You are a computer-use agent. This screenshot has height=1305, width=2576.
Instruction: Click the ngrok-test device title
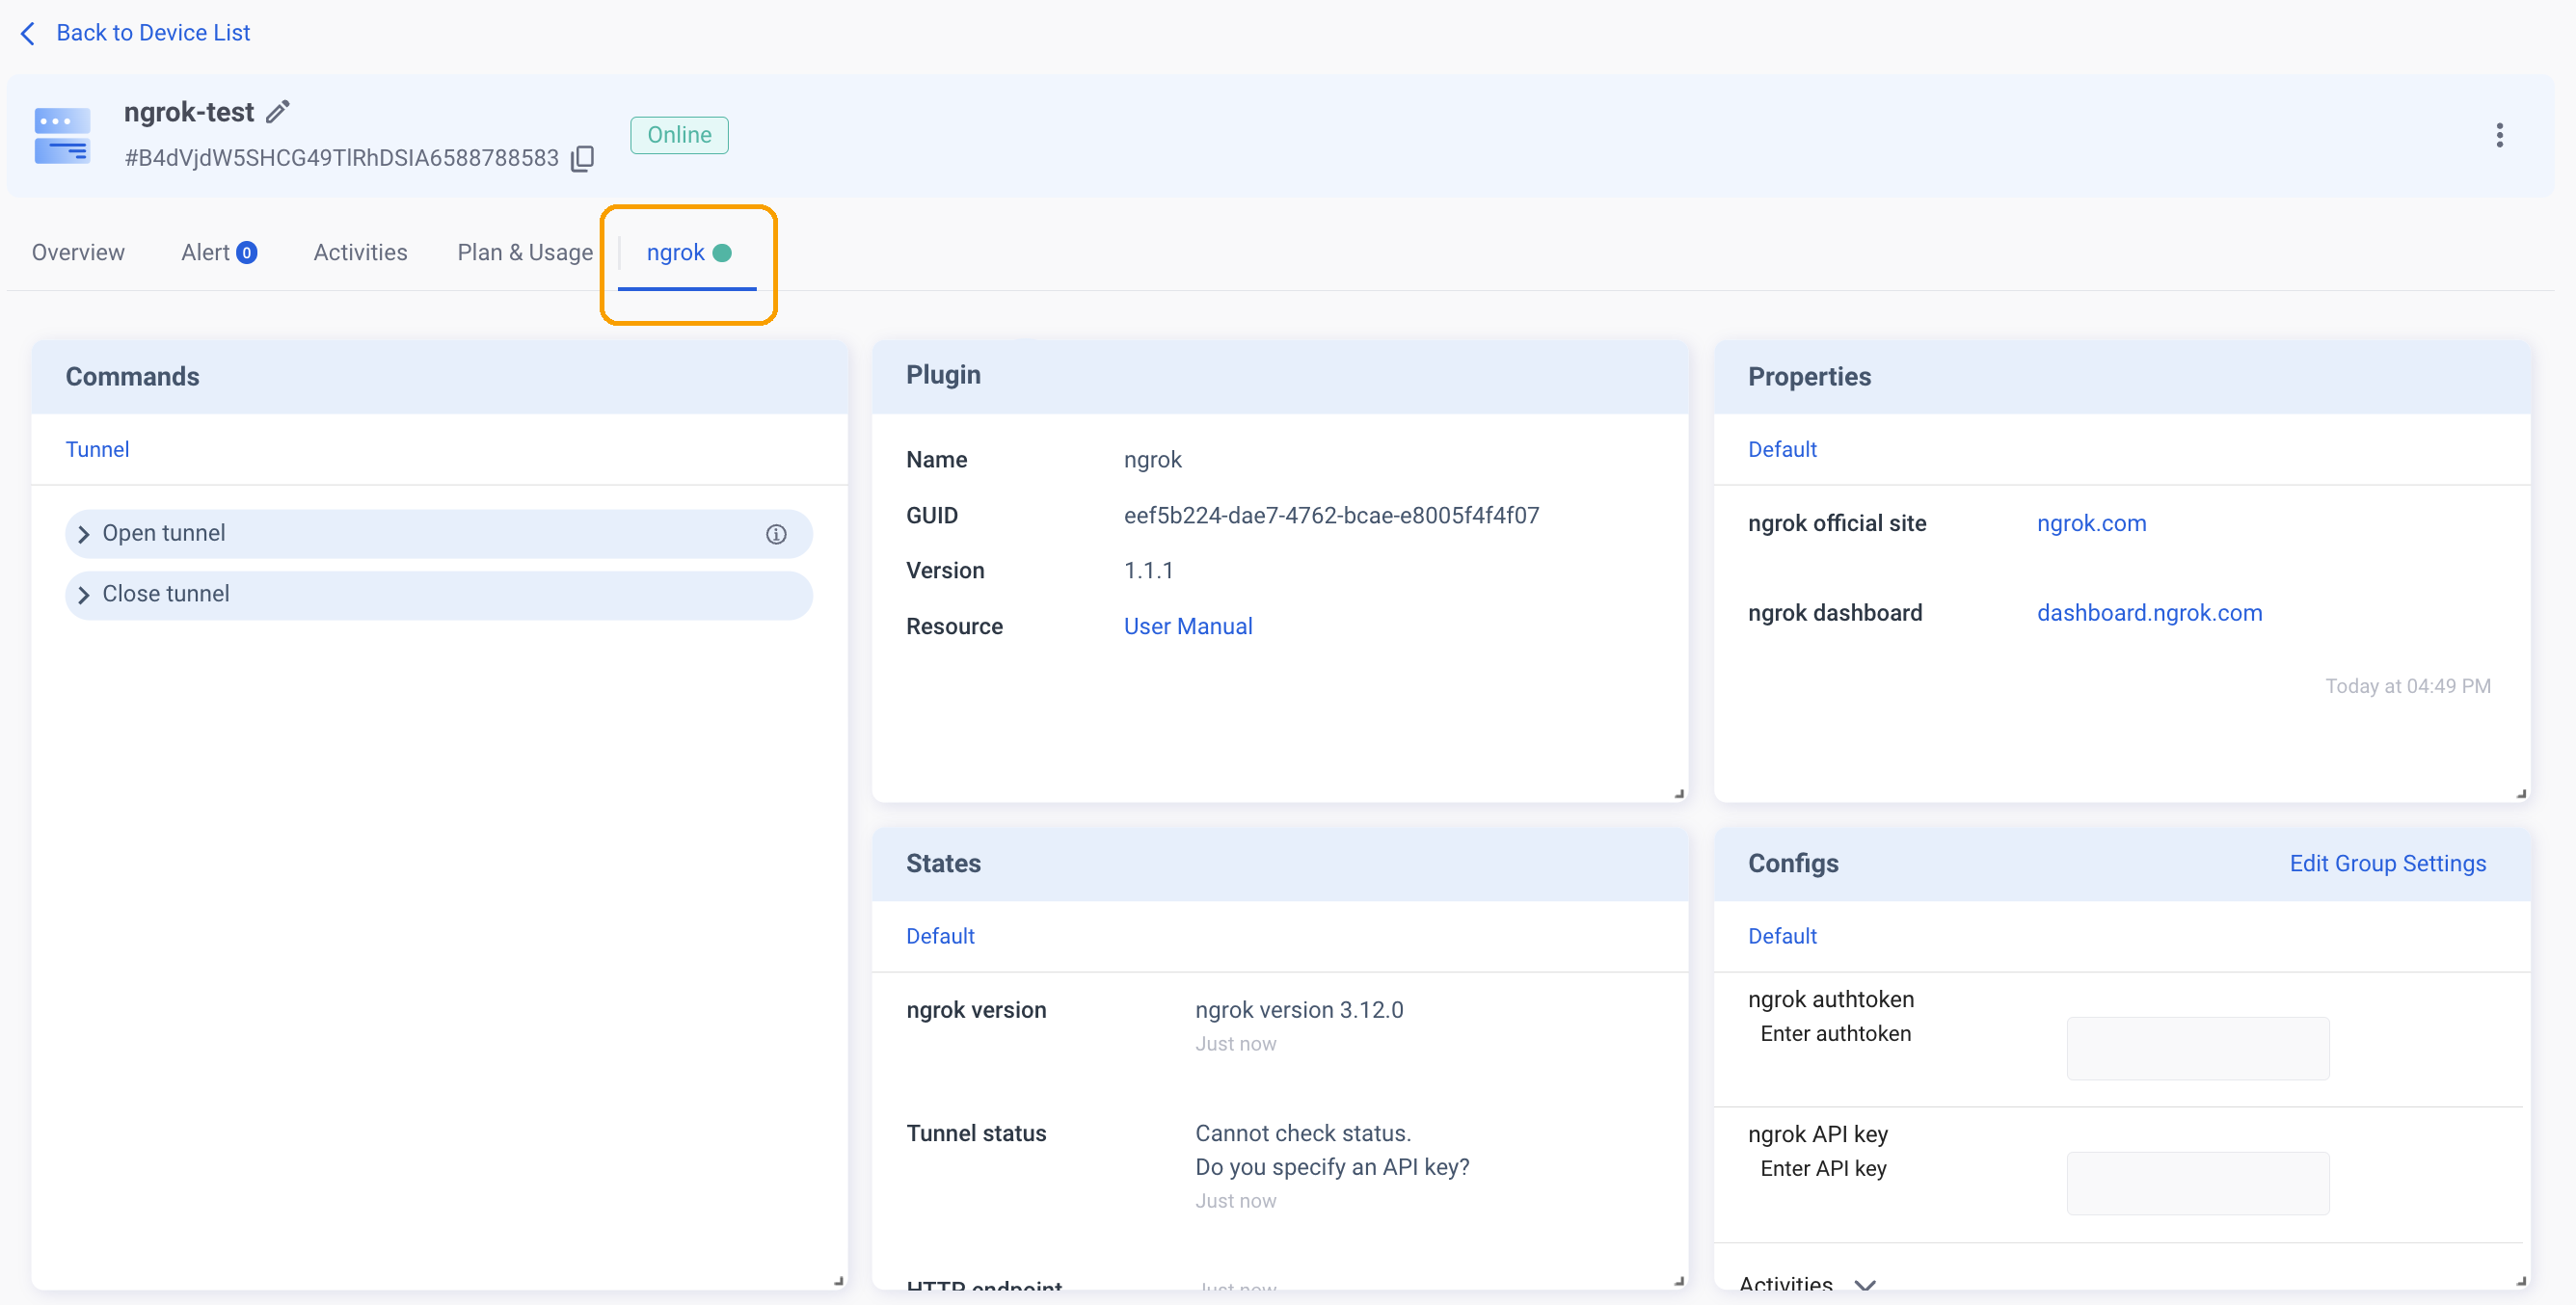[x=189, y=112]
